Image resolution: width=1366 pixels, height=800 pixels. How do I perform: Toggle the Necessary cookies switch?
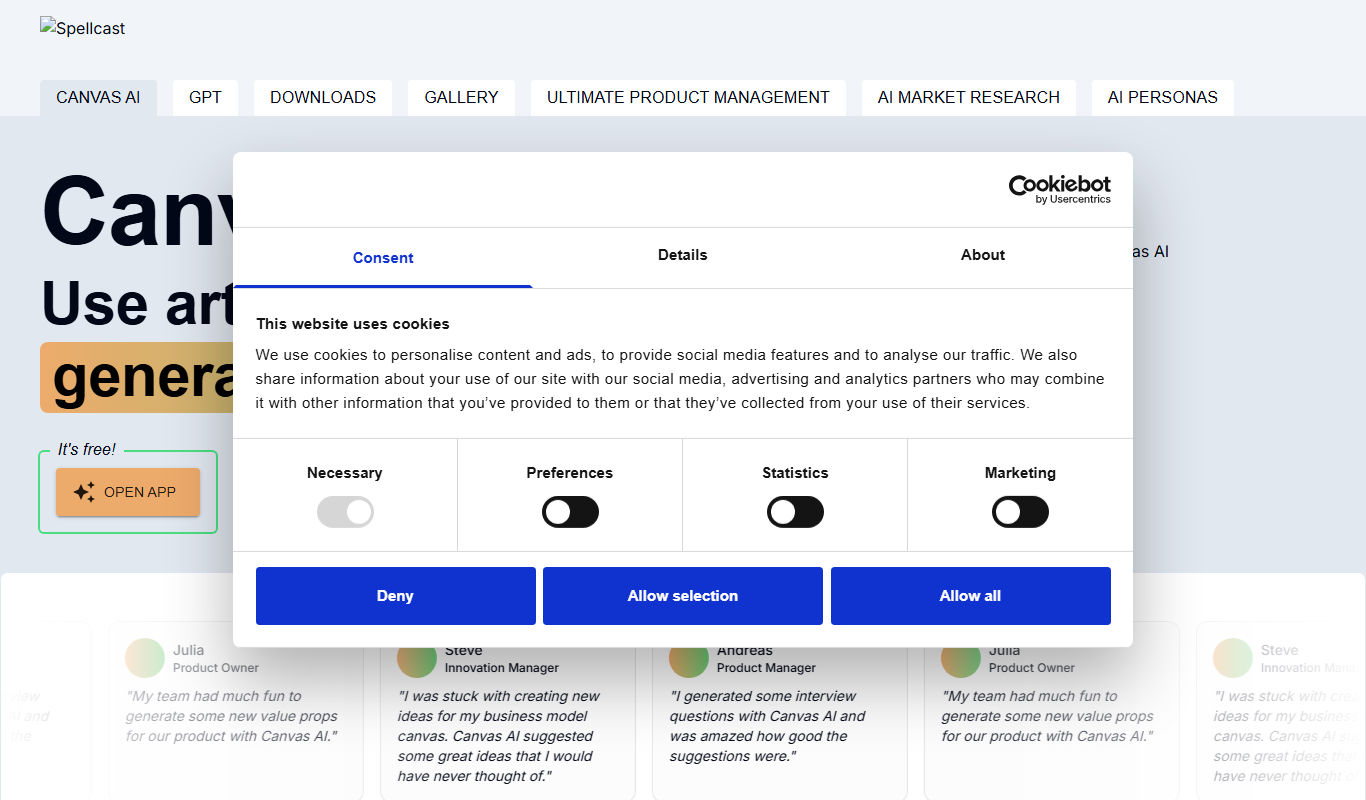click(x=345, y=512)
